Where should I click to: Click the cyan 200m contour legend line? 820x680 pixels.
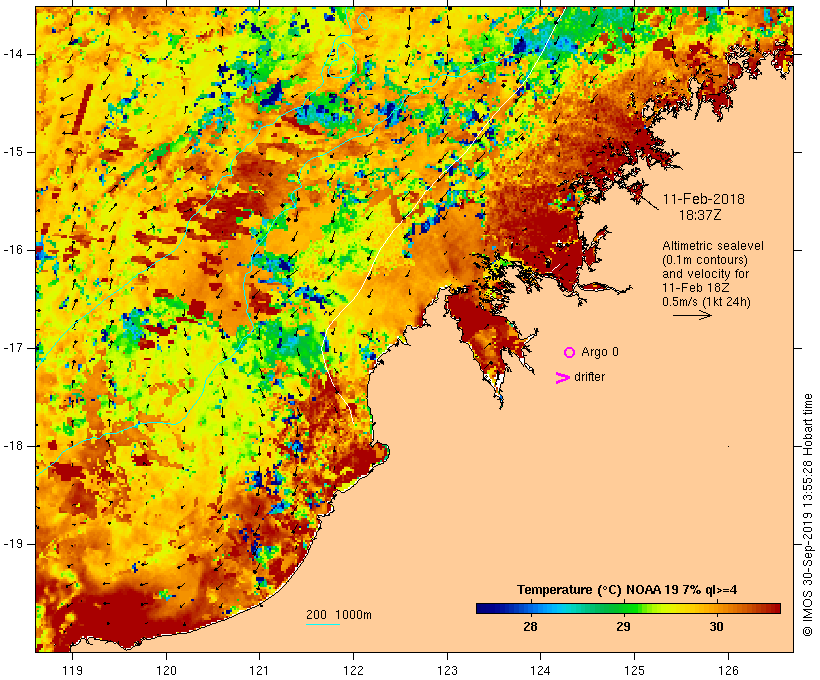click(323, 624)
